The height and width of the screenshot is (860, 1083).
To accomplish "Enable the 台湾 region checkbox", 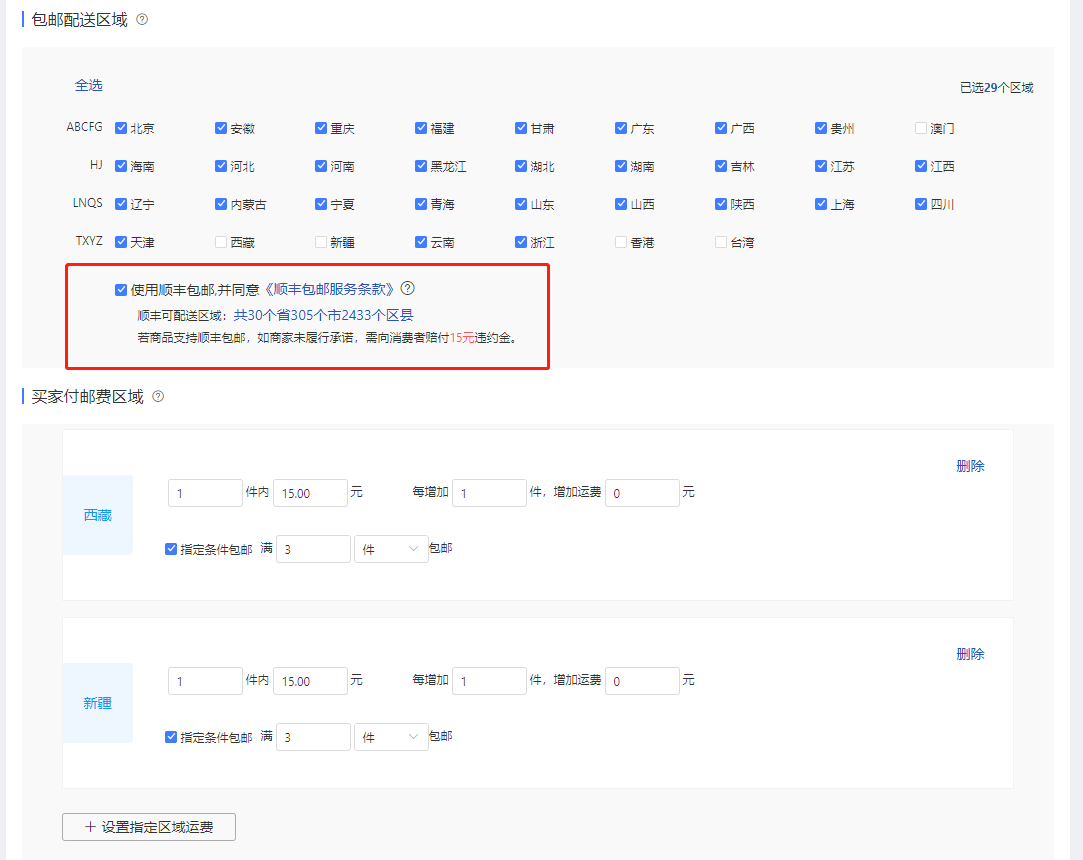I will tap(721, 242).
